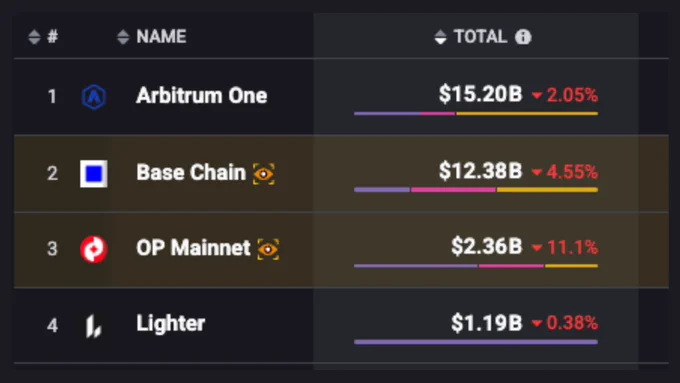Image resolution: width=680 pixels, height=383 pixels.
Task: Click the Arbitrum One logo icon
Action: coord(94,96)
